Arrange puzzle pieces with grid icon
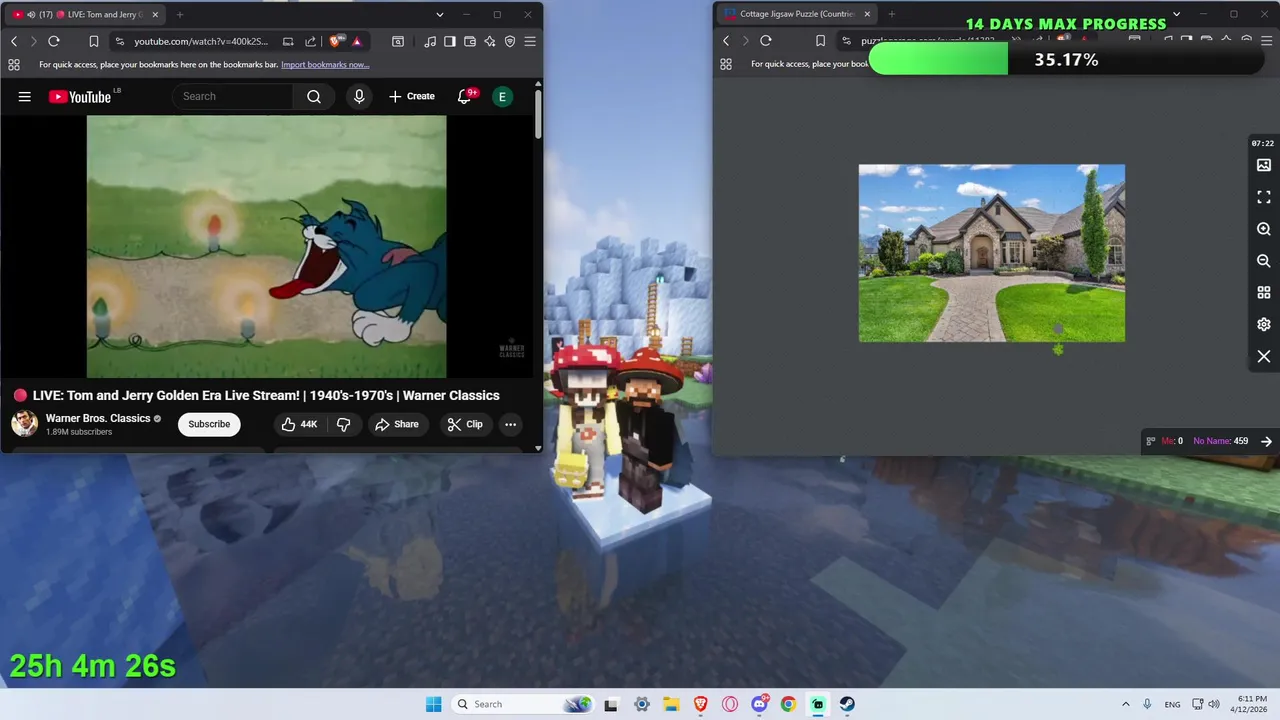Viewport: 1280px width, 720px height. click(1264, 293)
